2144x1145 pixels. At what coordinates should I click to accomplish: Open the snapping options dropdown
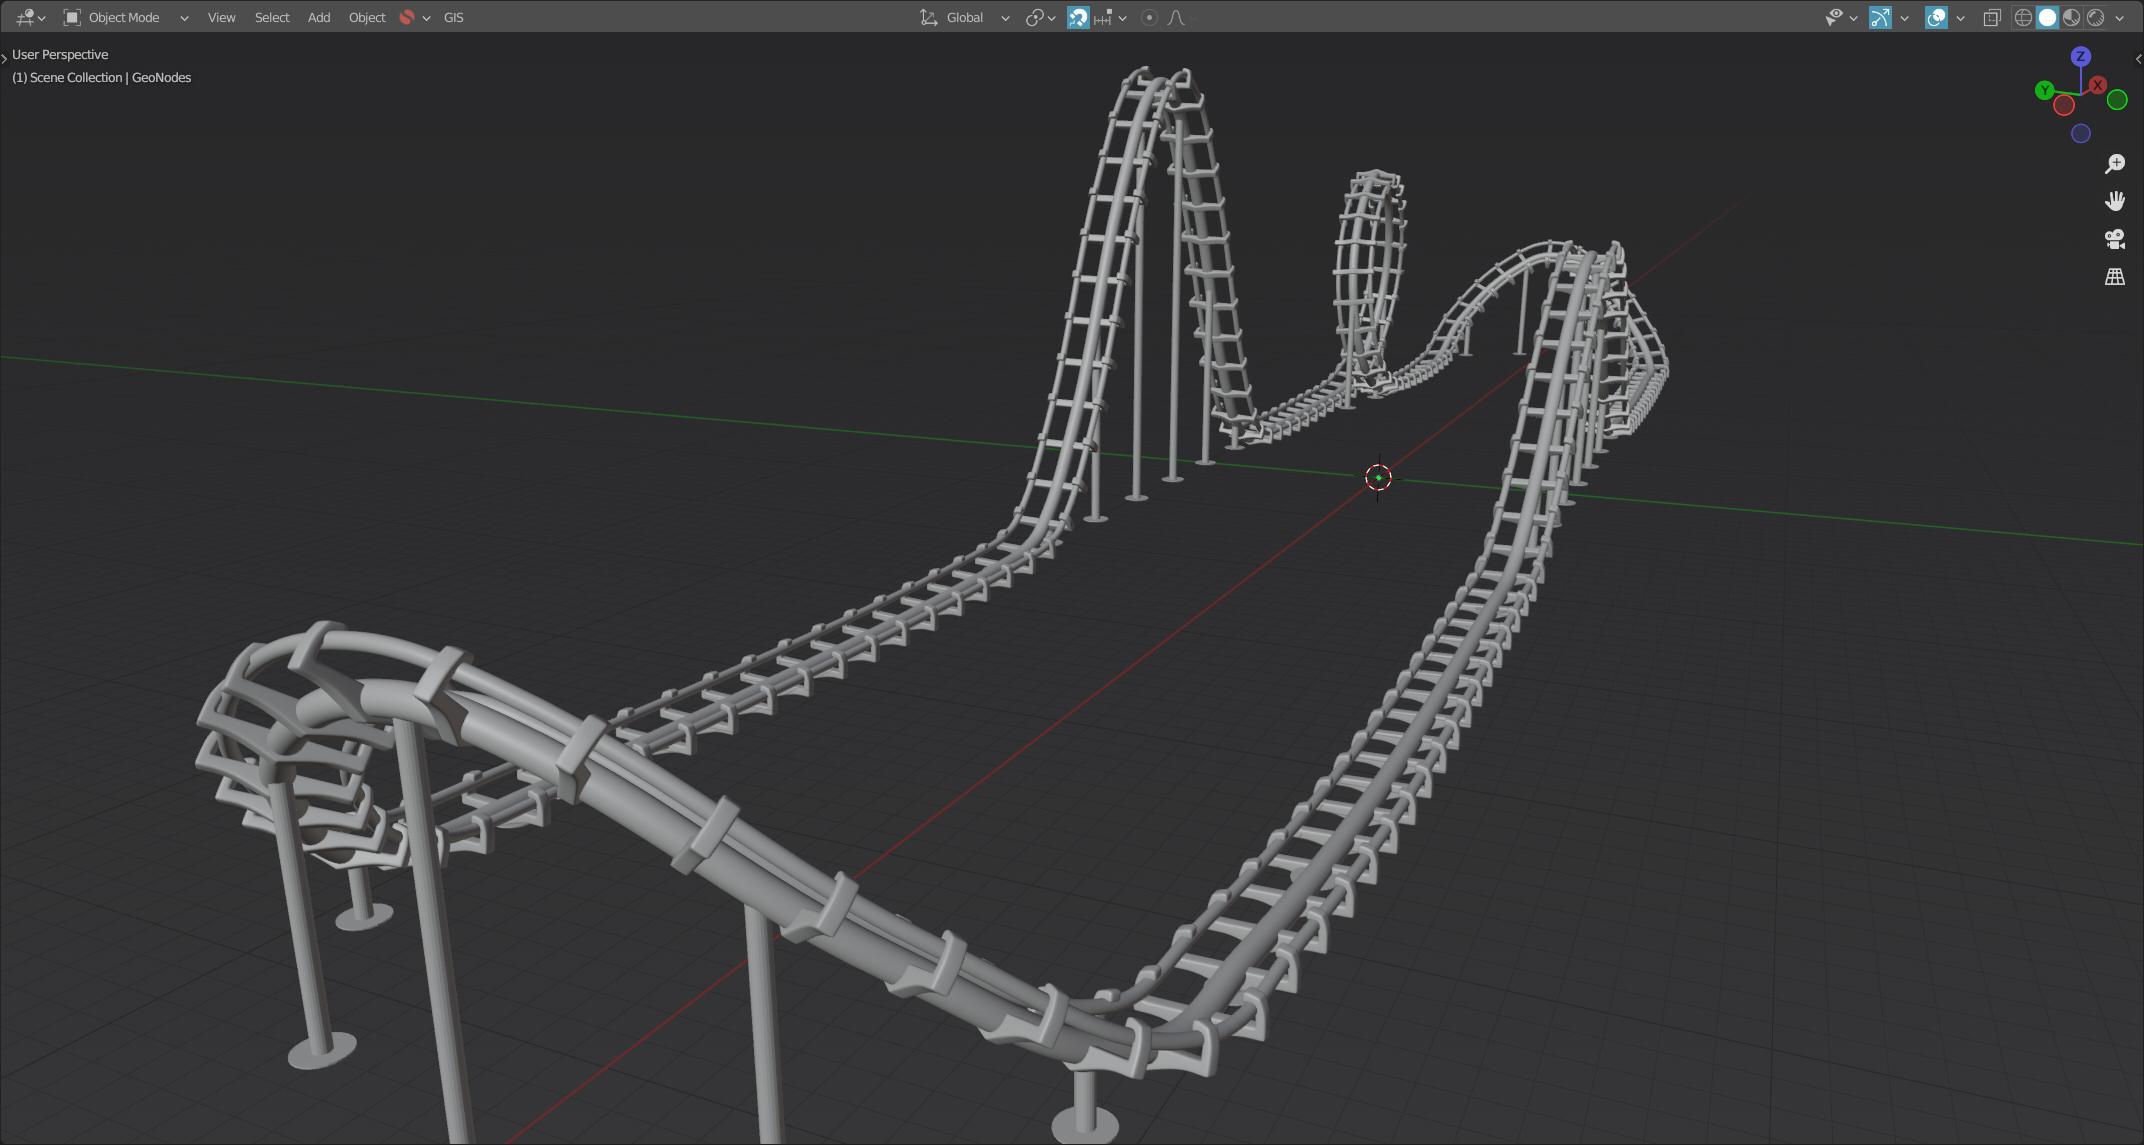(1110, 17)
